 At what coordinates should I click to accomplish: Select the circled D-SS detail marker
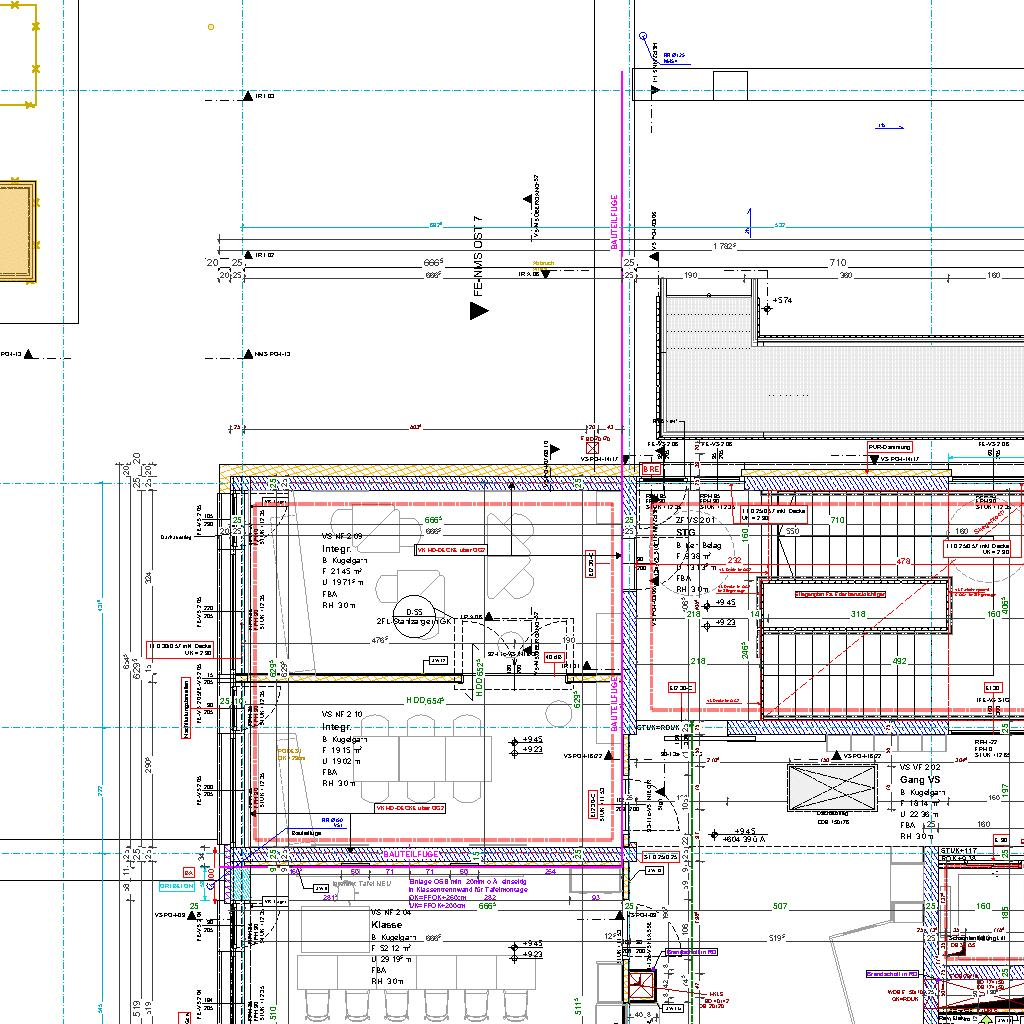408,611
